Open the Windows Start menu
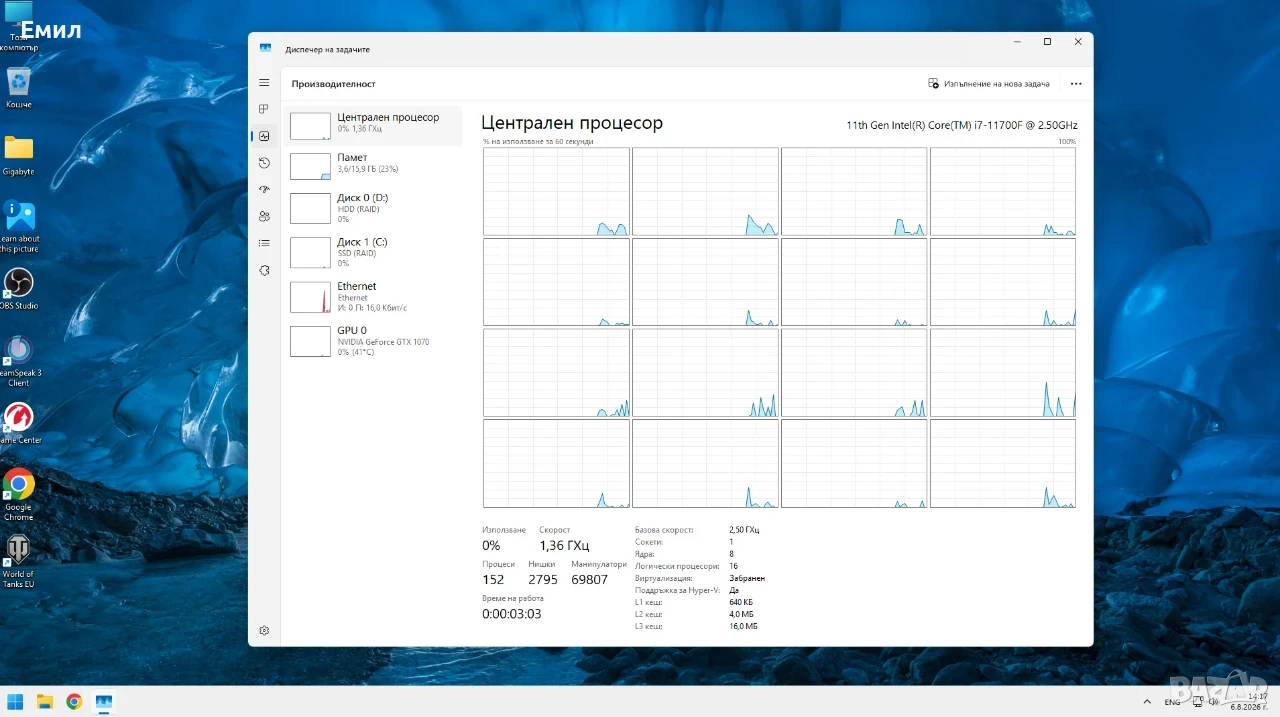 pyautogui.click(x=15, y=701)
